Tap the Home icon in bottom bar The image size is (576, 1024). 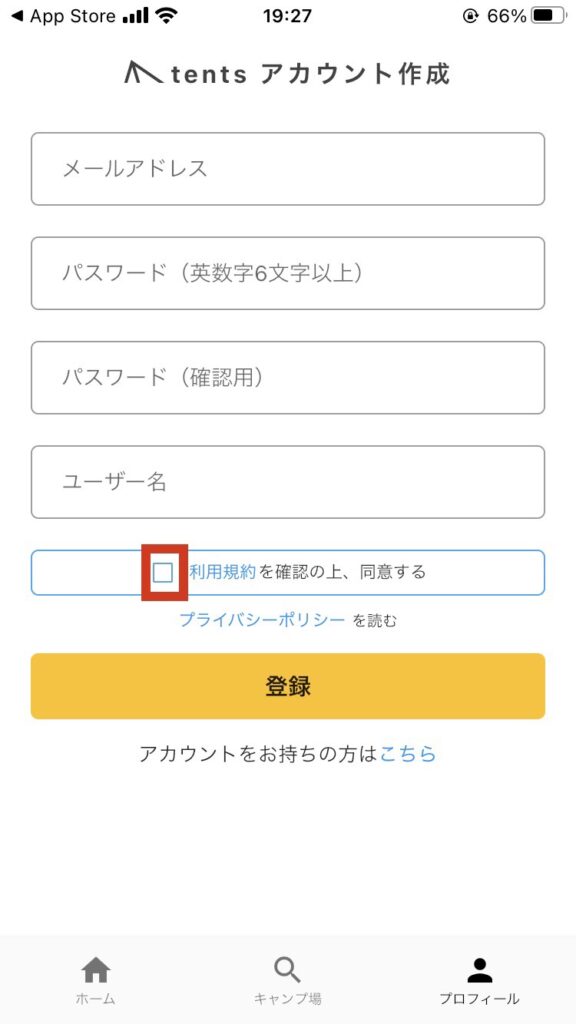click(x=95, y=970)
